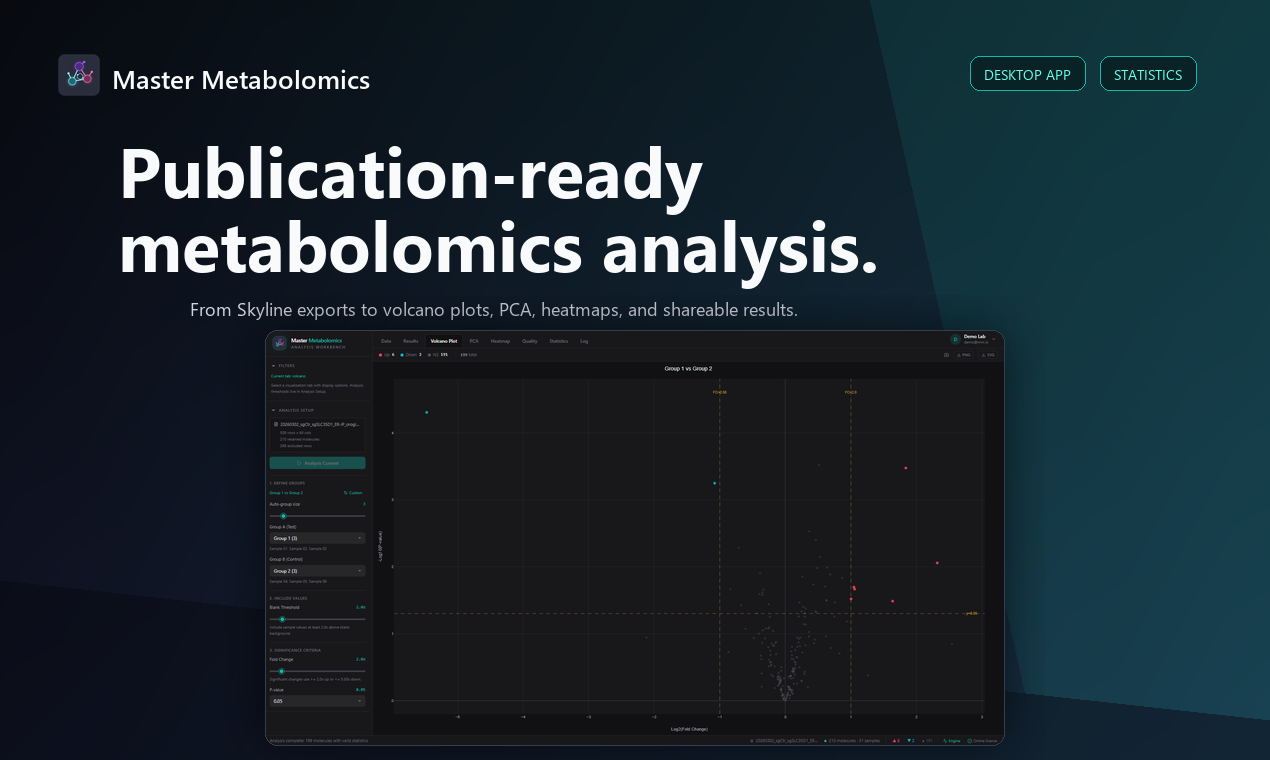Adjust the Blank Threshold slider
This screenshot has width=1270, height=760.
click(317, 619)
